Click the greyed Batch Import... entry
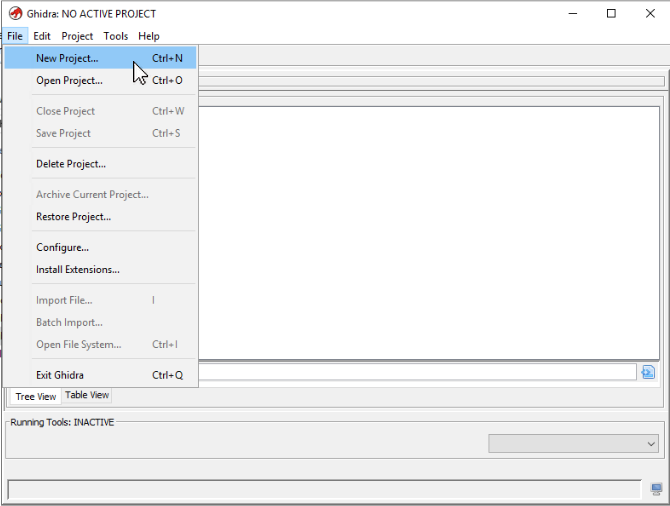This screenshot has height=506, width=670. click(x=100, y=323)
